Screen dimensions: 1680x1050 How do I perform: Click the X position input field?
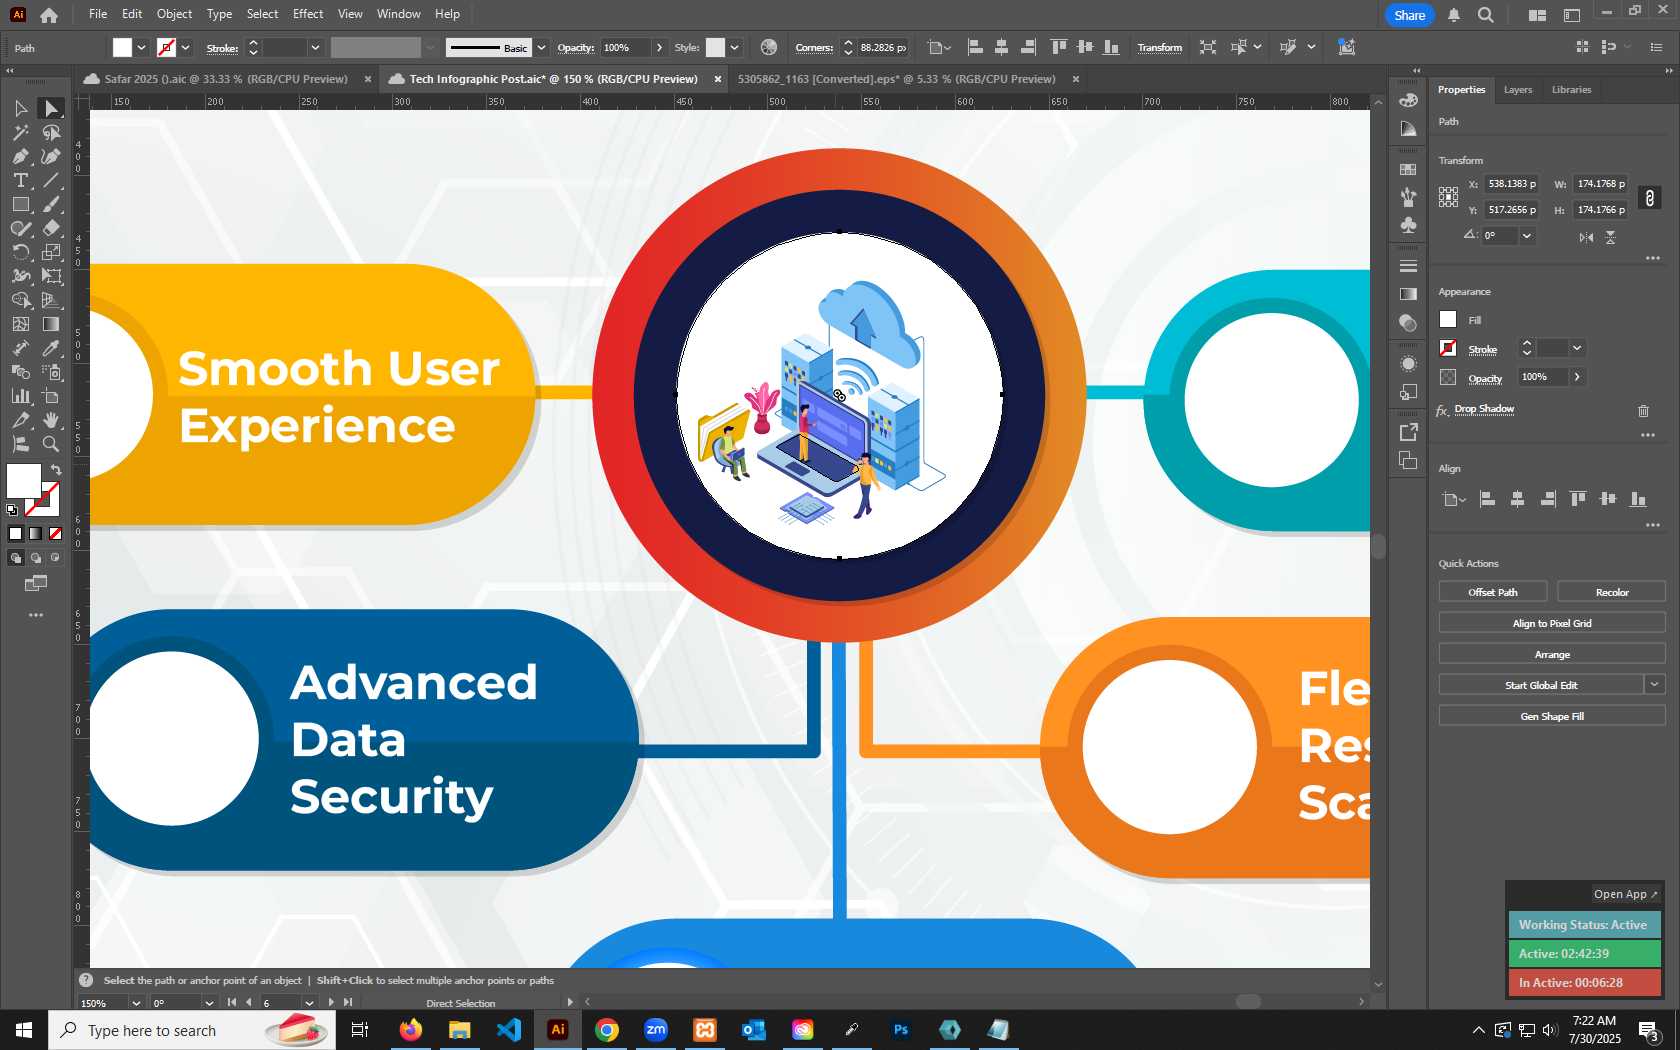(x=1511, y=184)
